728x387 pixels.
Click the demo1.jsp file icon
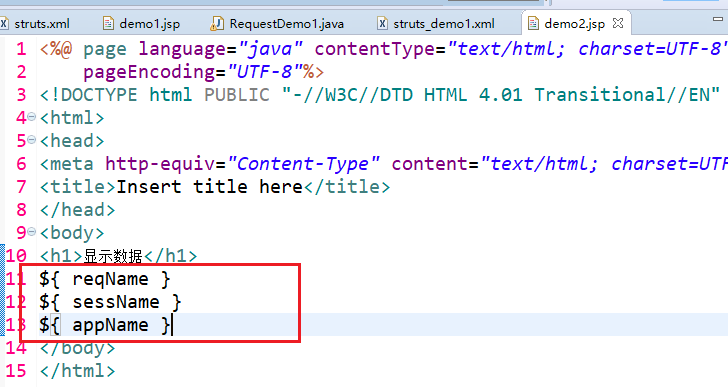pos(108,23)
